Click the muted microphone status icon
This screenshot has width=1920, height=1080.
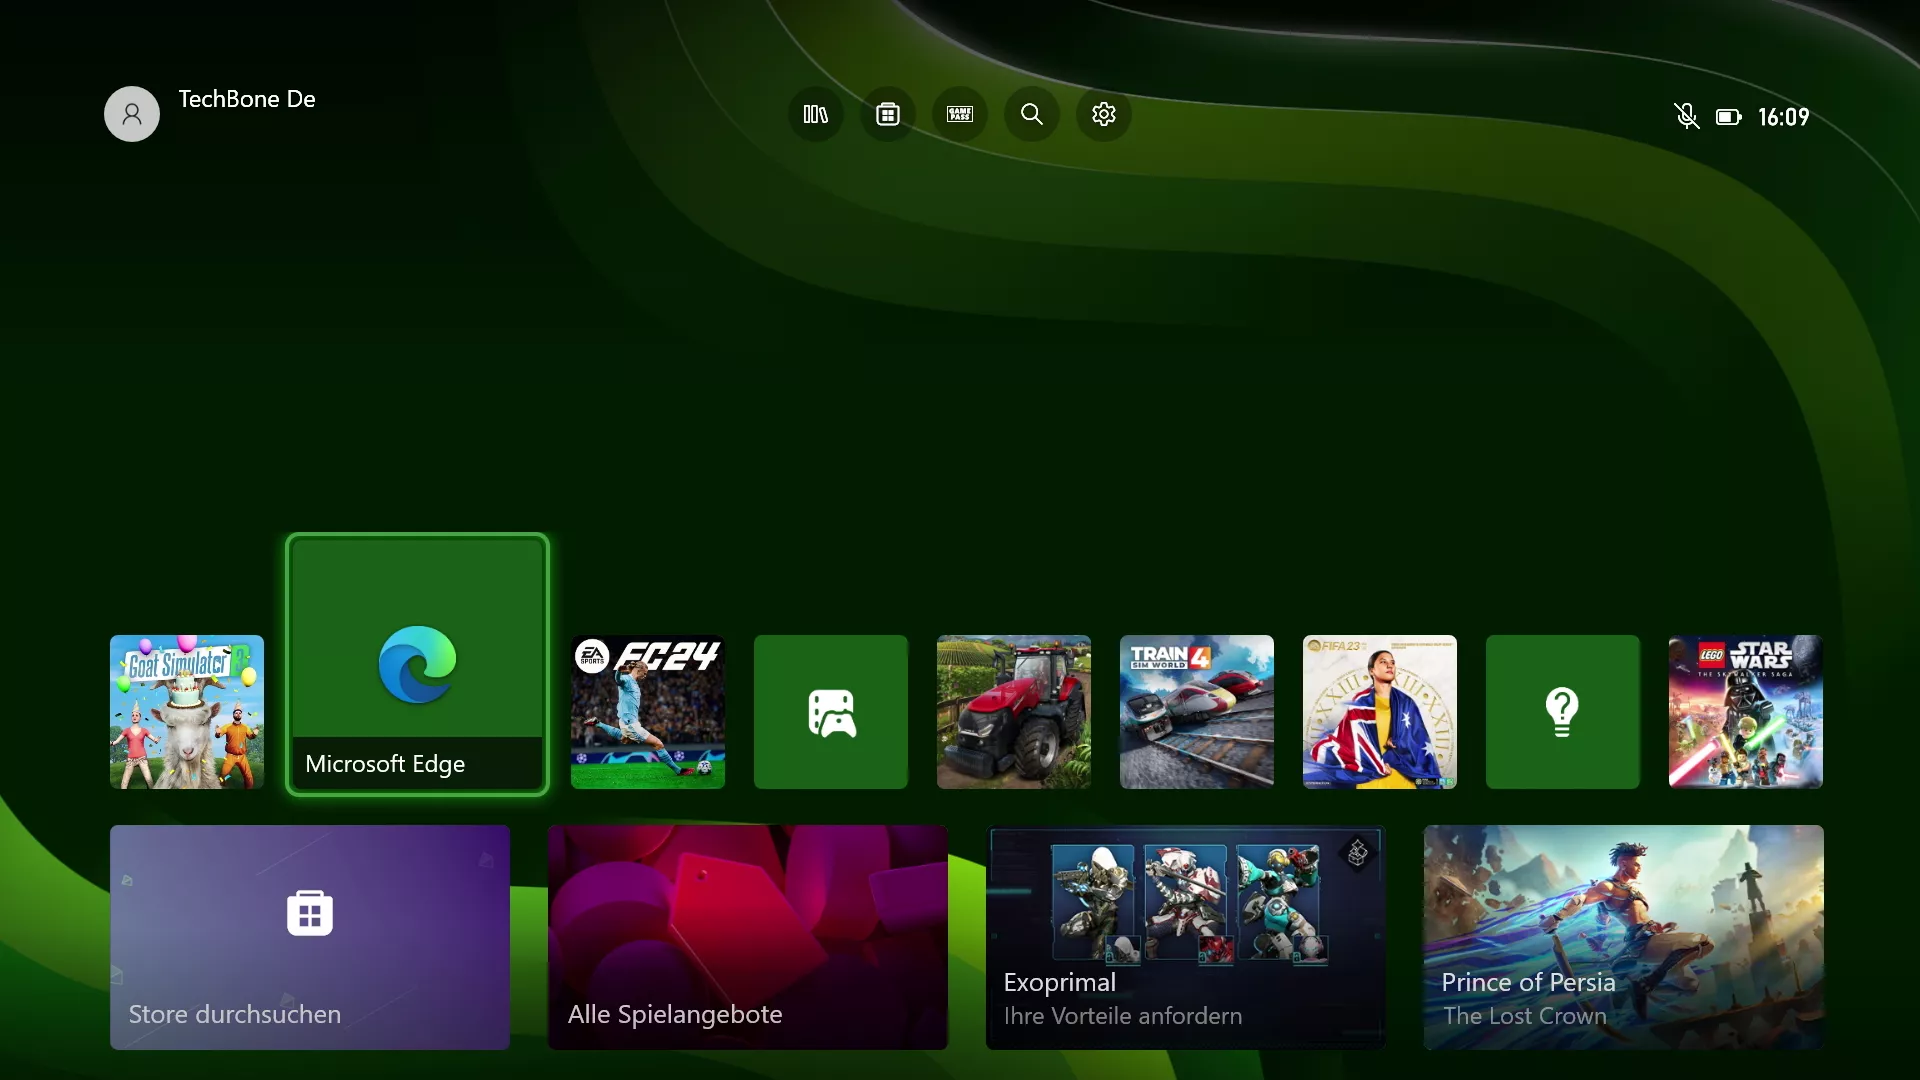(1687, 117)
